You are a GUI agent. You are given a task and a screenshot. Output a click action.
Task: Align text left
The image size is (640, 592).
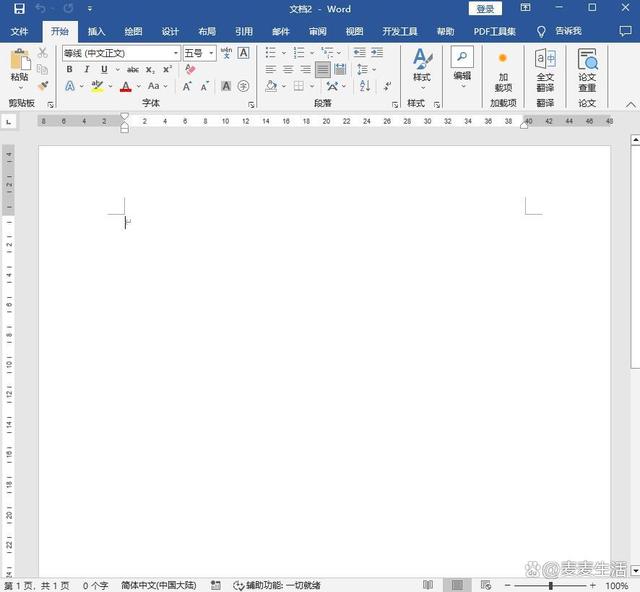click(271, 69)
